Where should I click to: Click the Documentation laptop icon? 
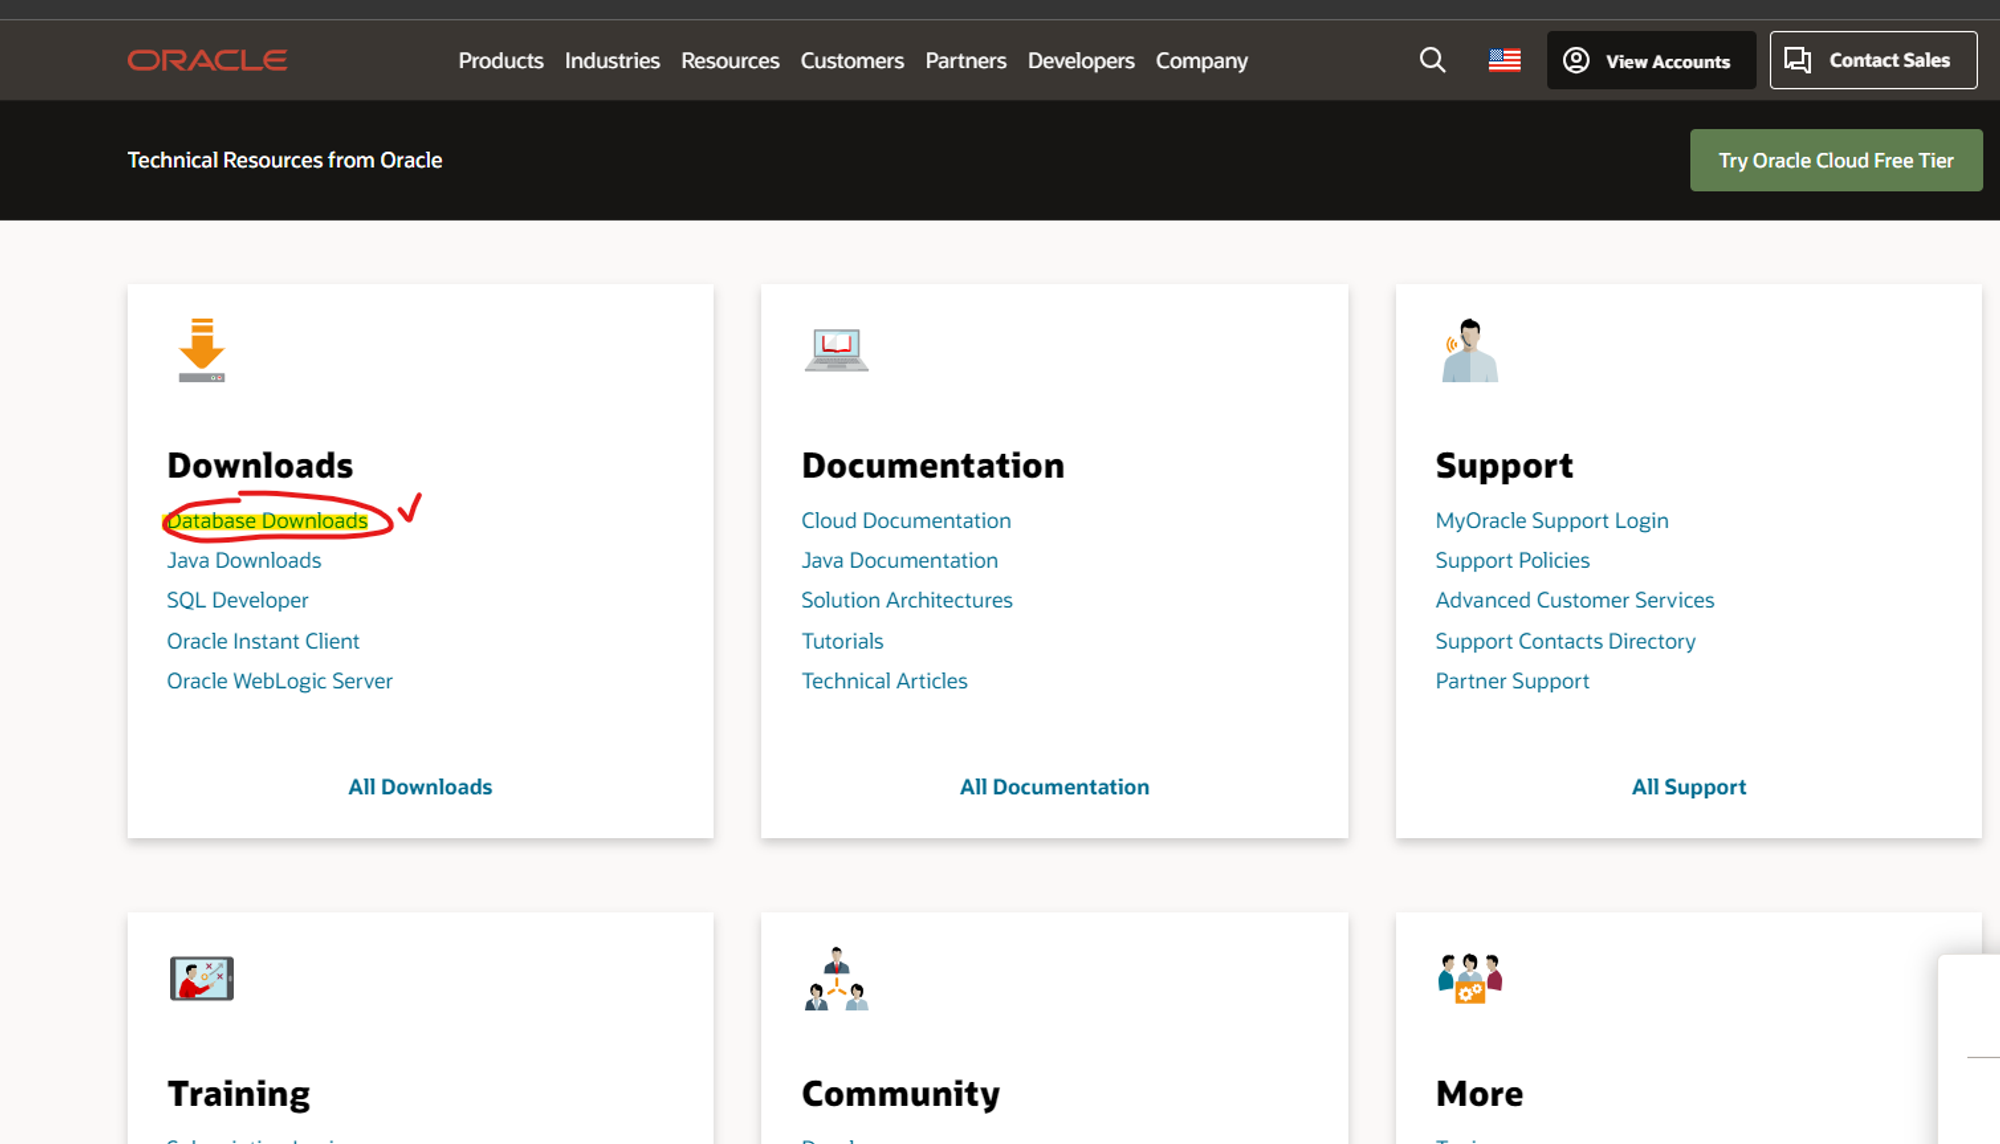tap(836, 350)
